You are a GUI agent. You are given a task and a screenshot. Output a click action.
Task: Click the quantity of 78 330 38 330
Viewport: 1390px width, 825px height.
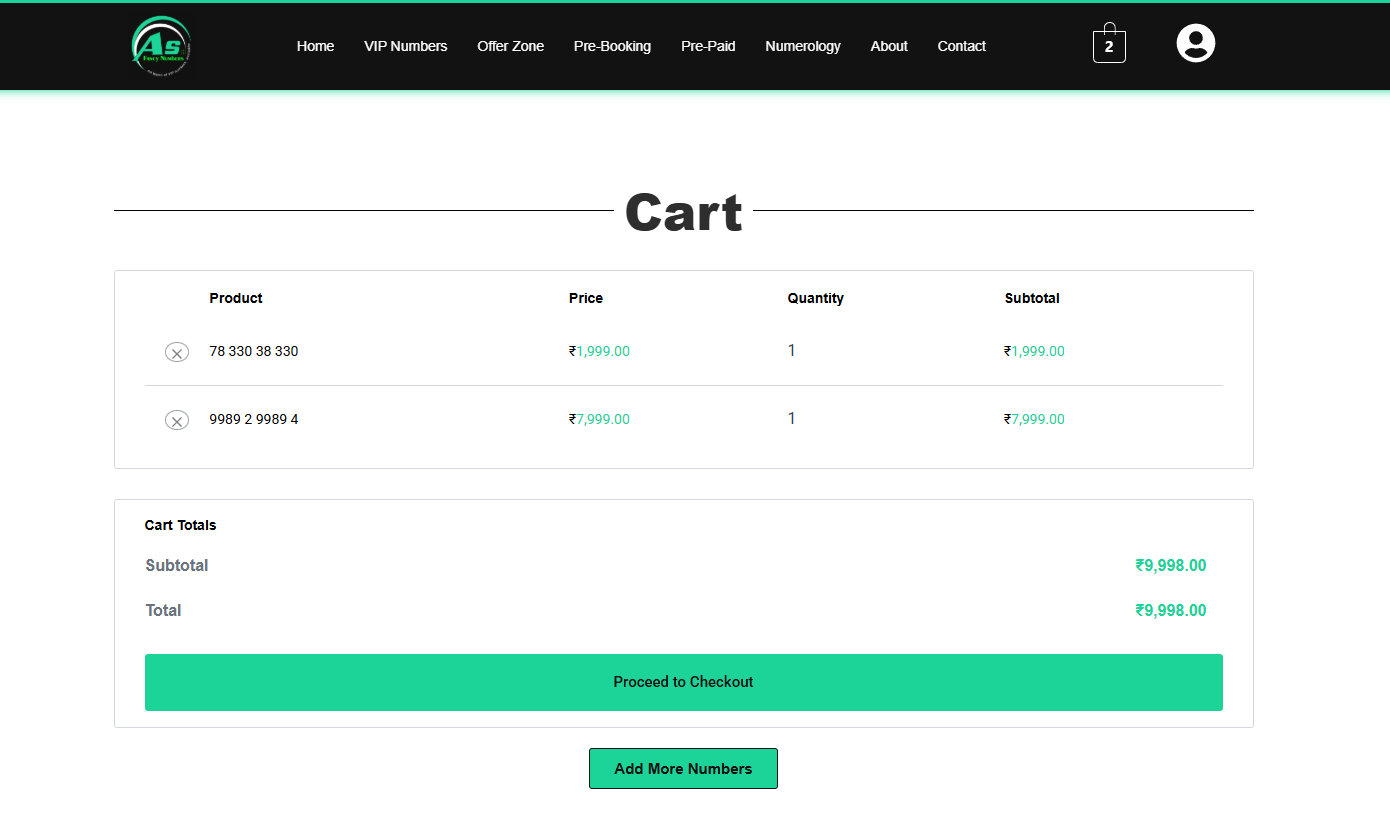791,350
